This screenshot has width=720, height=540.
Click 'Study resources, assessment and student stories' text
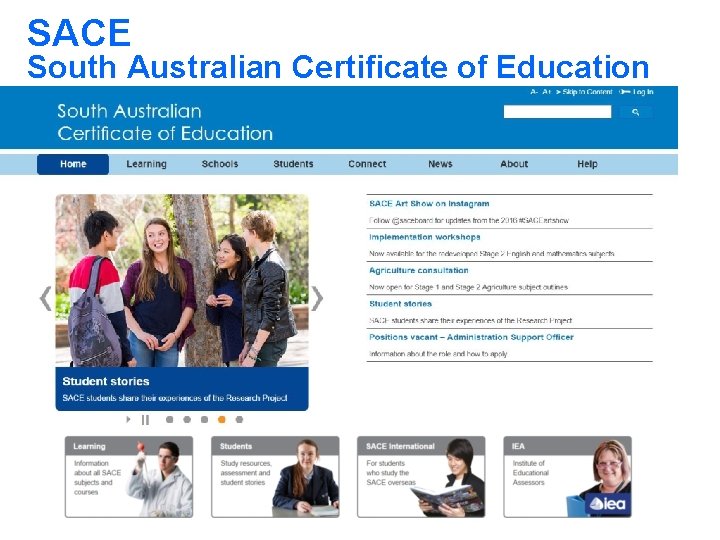pos(246,473)
